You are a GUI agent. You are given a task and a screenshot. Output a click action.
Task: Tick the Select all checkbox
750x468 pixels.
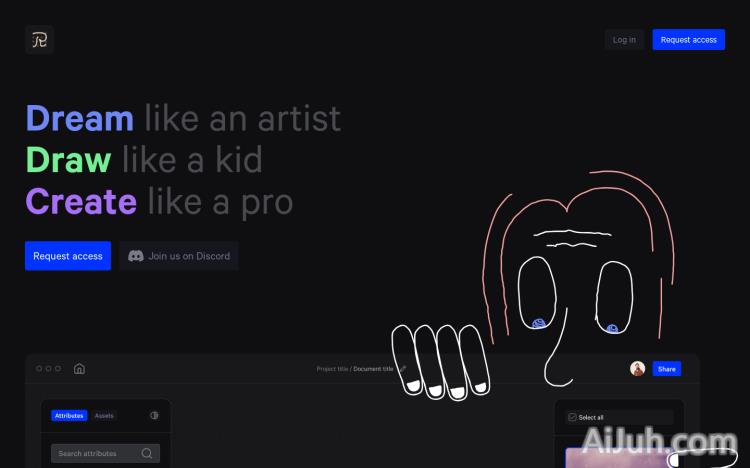572,417
